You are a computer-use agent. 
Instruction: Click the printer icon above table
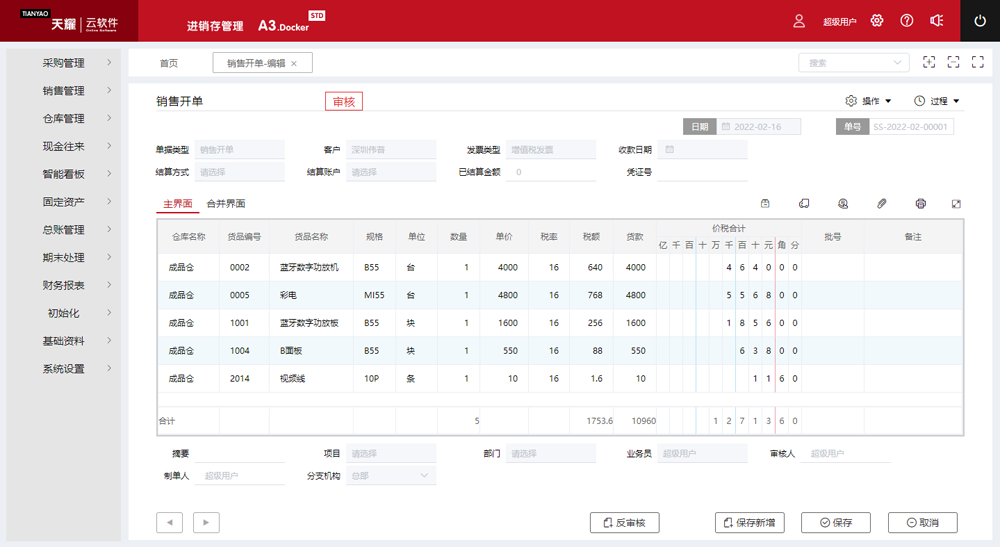pyautogui.click(x=920, y=204)
